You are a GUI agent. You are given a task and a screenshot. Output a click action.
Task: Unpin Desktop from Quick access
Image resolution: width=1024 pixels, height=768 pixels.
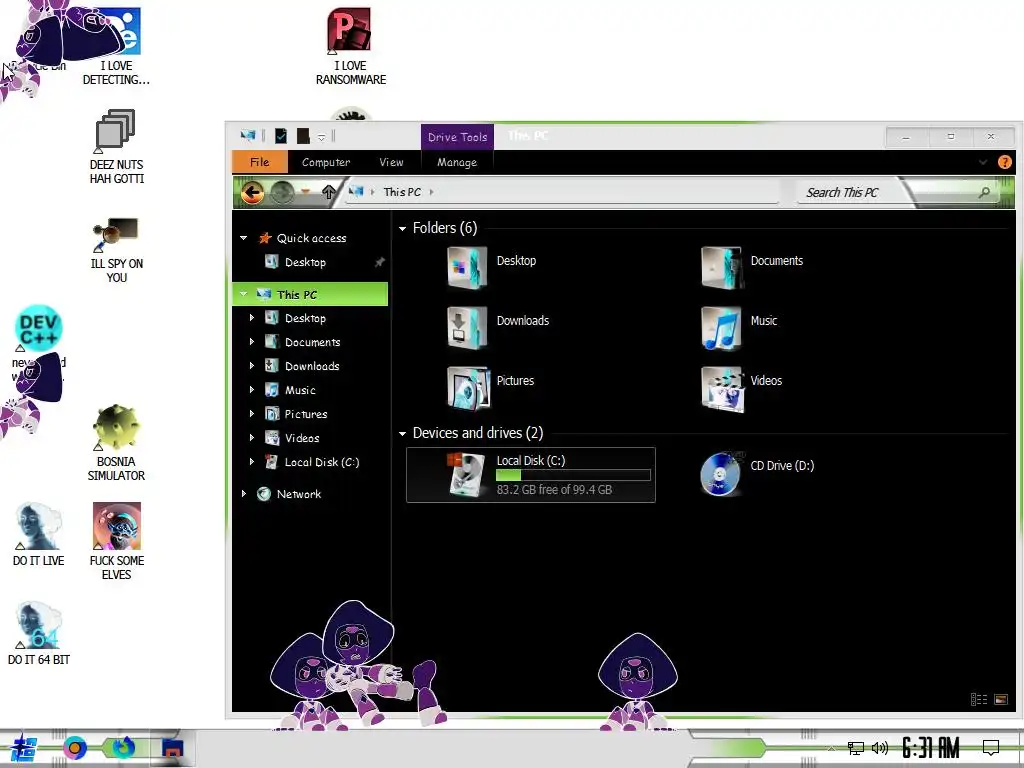pos(379,262)
